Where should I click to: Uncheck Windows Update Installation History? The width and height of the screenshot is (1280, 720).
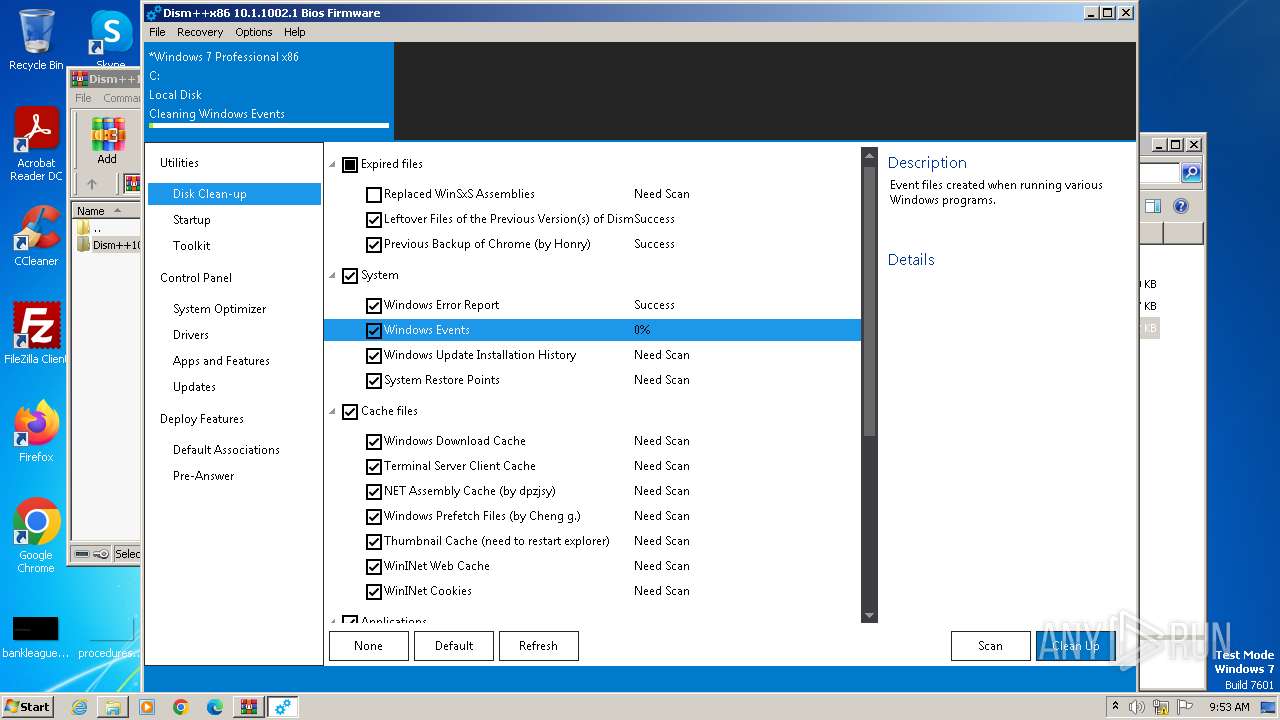[x=374, y=356]
